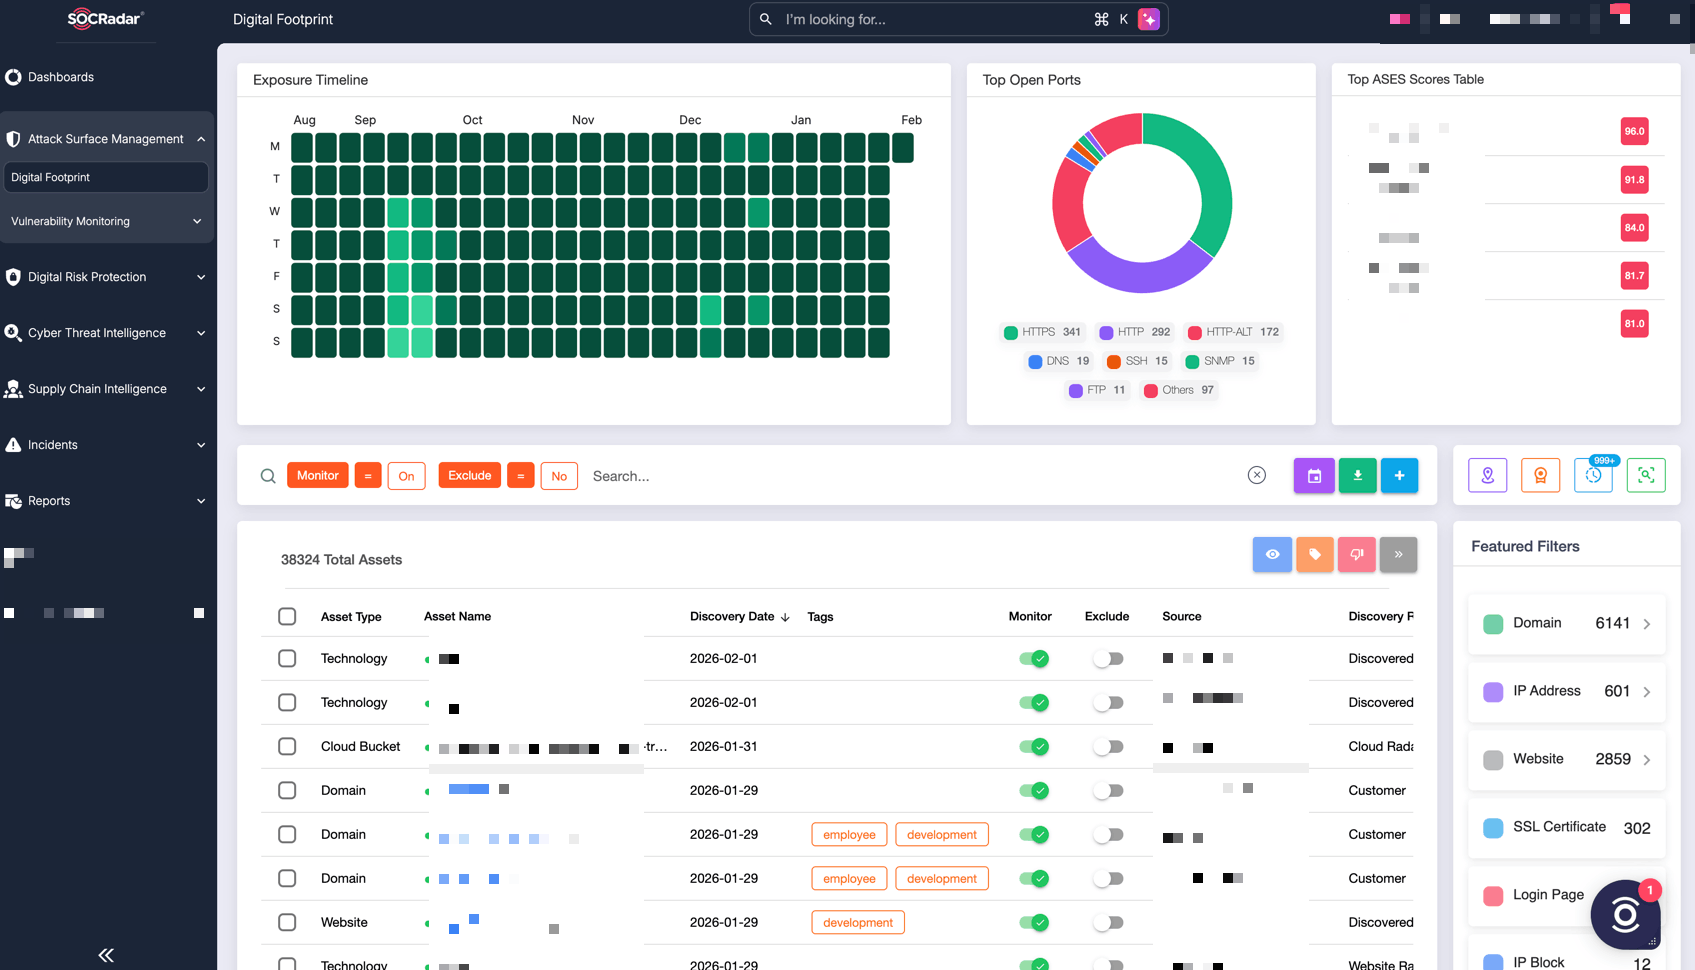
Task: Select all assets with header checkbox
Action: pyautogui.click(x=287, y=616)
